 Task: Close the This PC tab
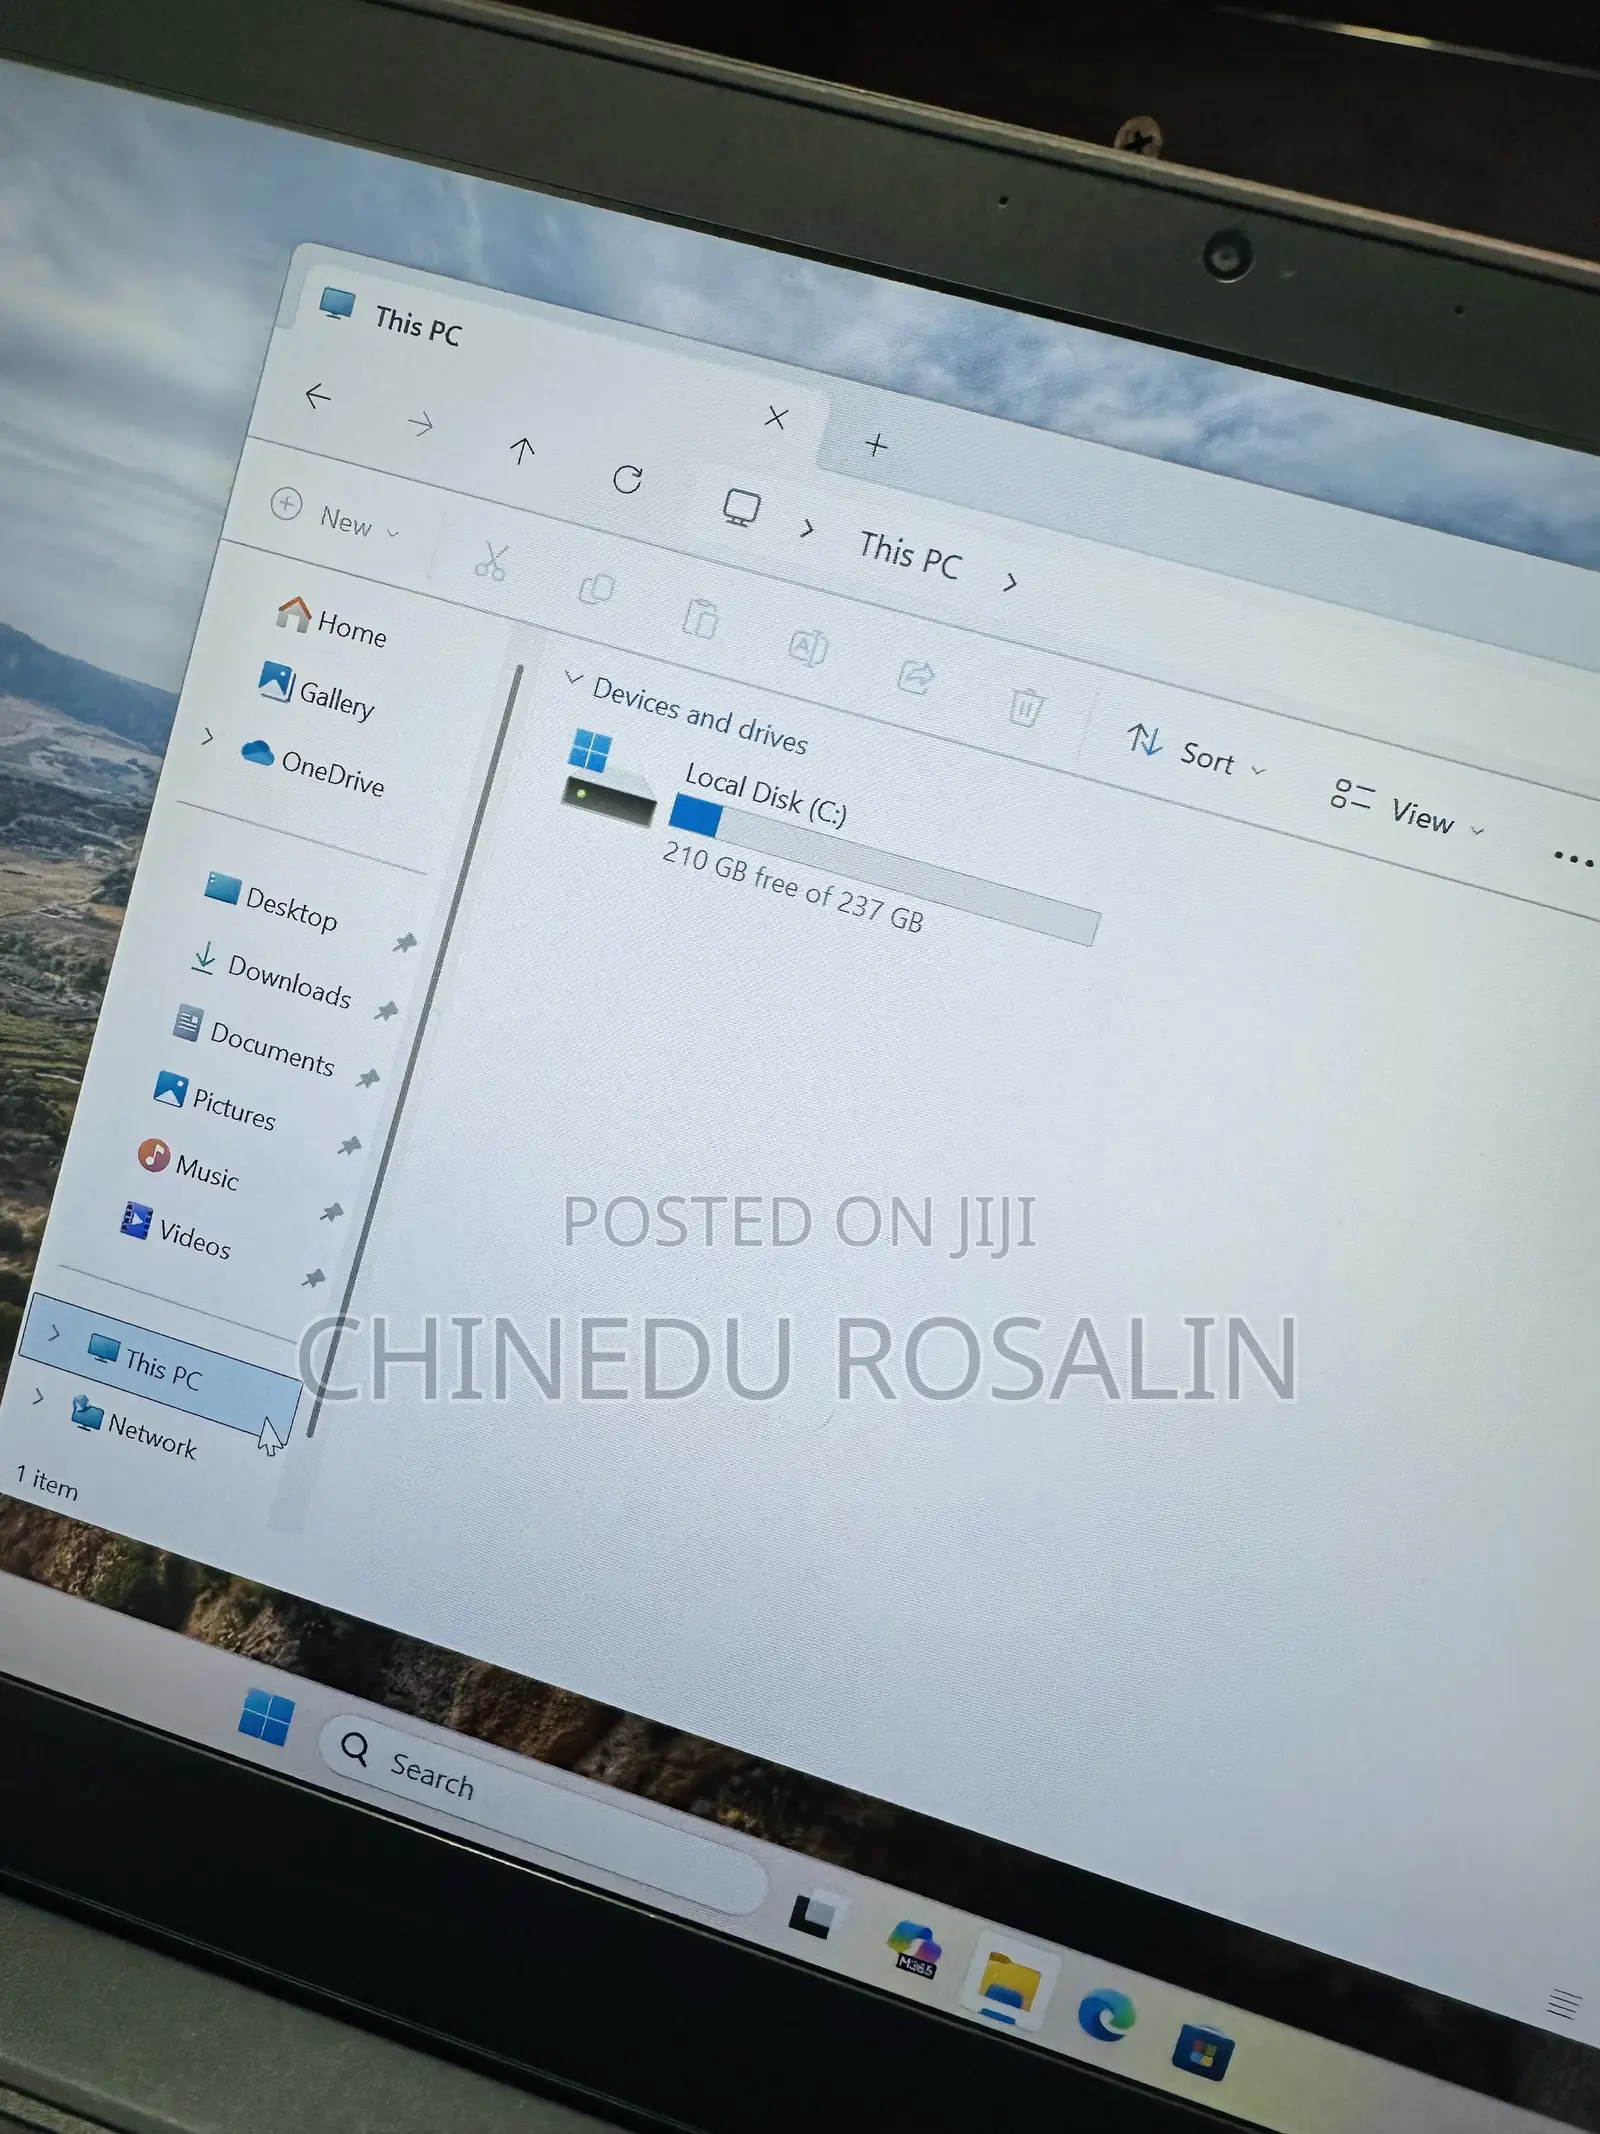pos(776,417)
